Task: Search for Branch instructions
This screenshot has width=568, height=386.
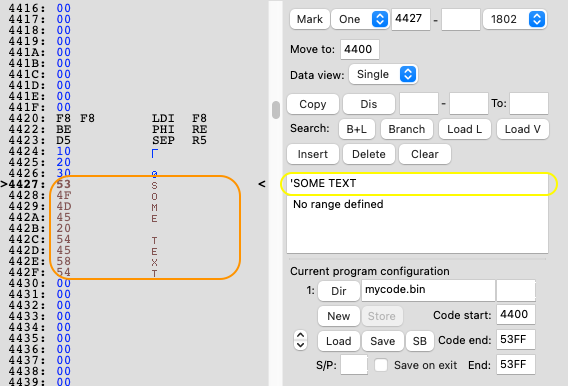Action: [407, 129]
